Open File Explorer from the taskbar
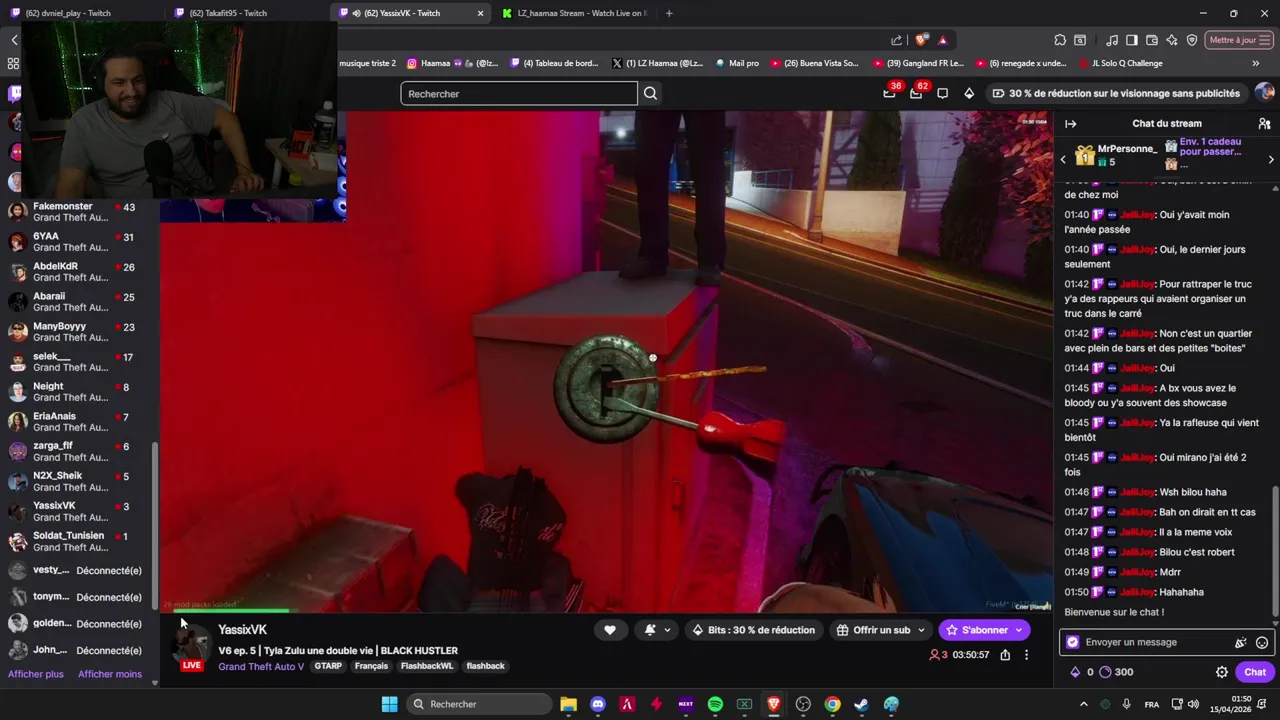 [x=568, y=704]
